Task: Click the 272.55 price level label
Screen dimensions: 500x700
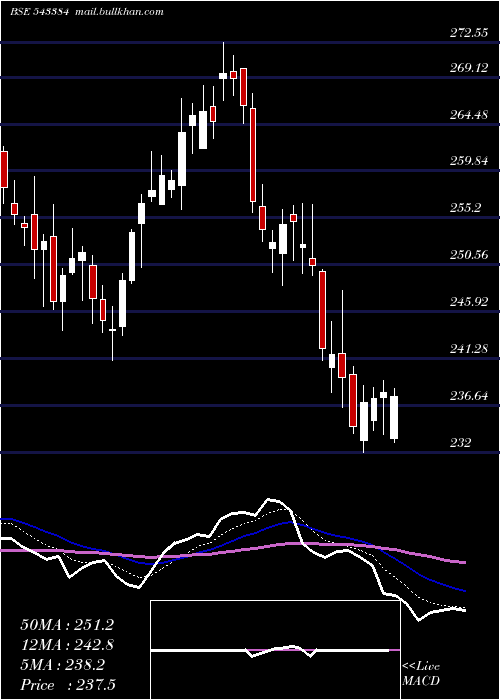Action: tap(469, 33)
